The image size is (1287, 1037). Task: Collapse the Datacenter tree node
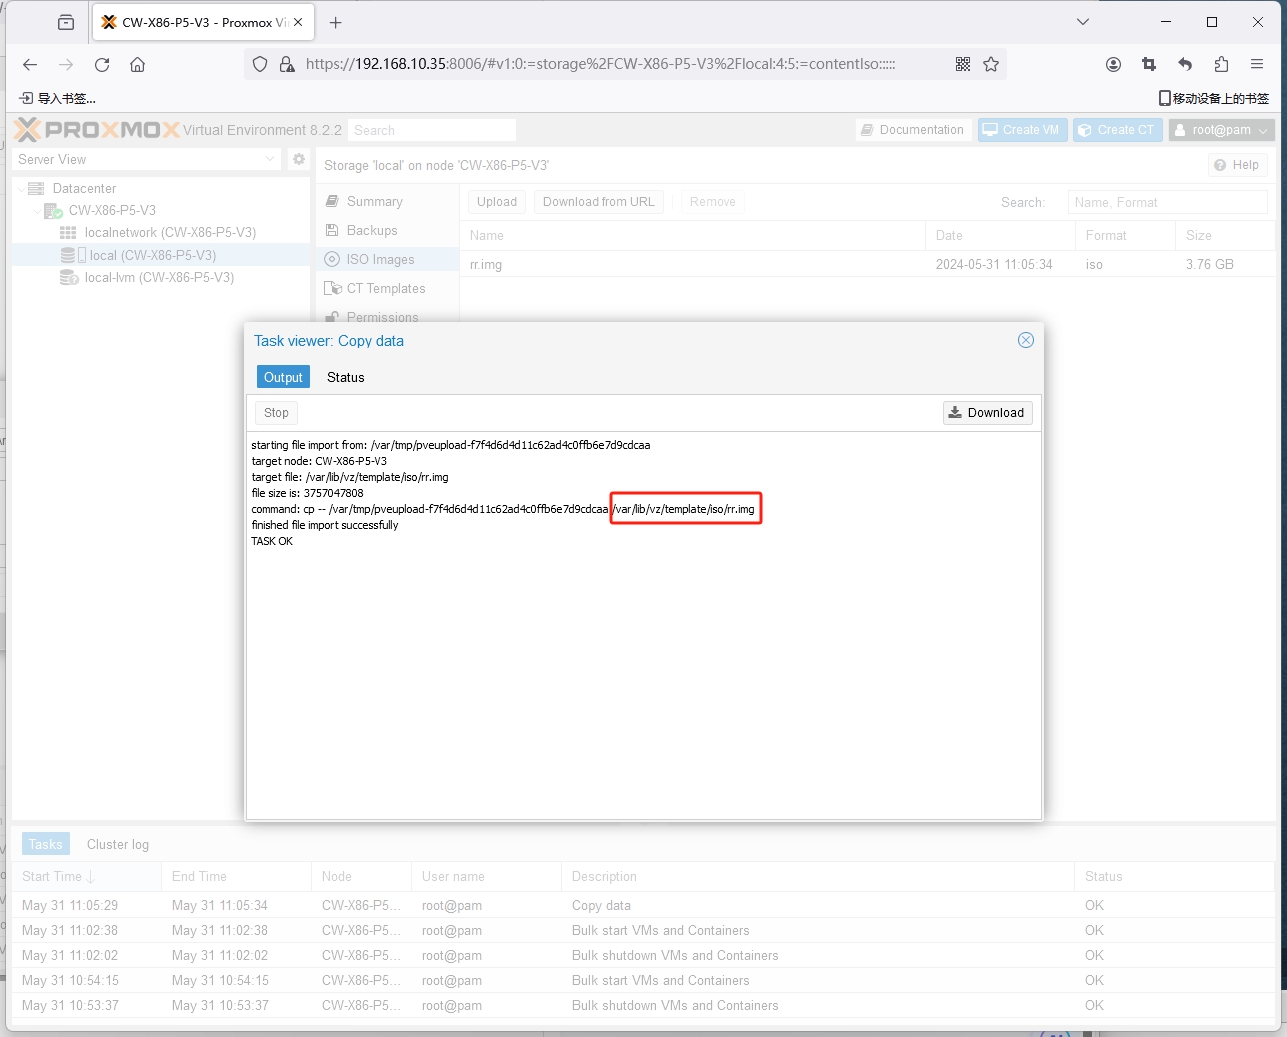21,189
